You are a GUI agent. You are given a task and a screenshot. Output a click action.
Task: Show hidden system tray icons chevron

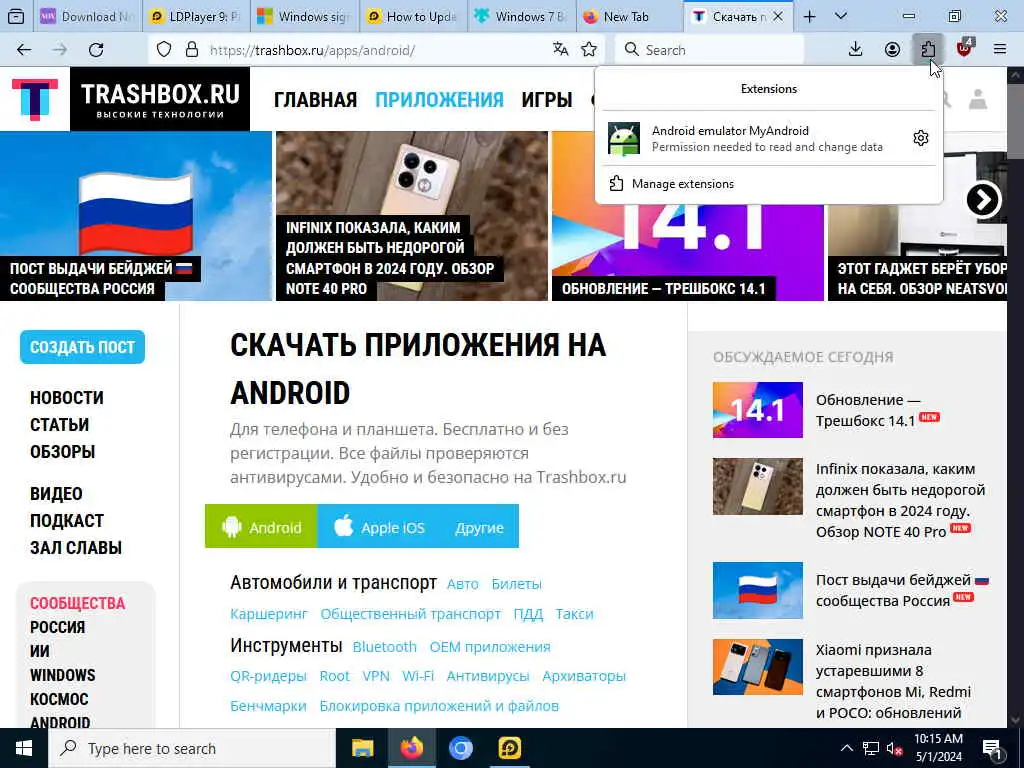(x=846, y=748)
